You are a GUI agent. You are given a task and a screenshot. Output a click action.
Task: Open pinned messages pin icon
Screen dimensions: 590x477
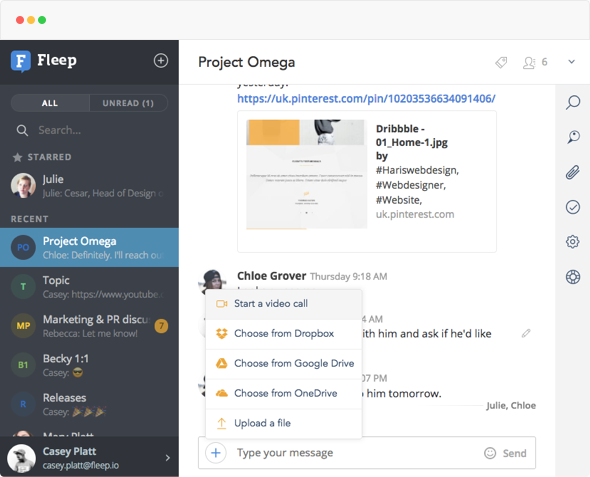[573, 137]
